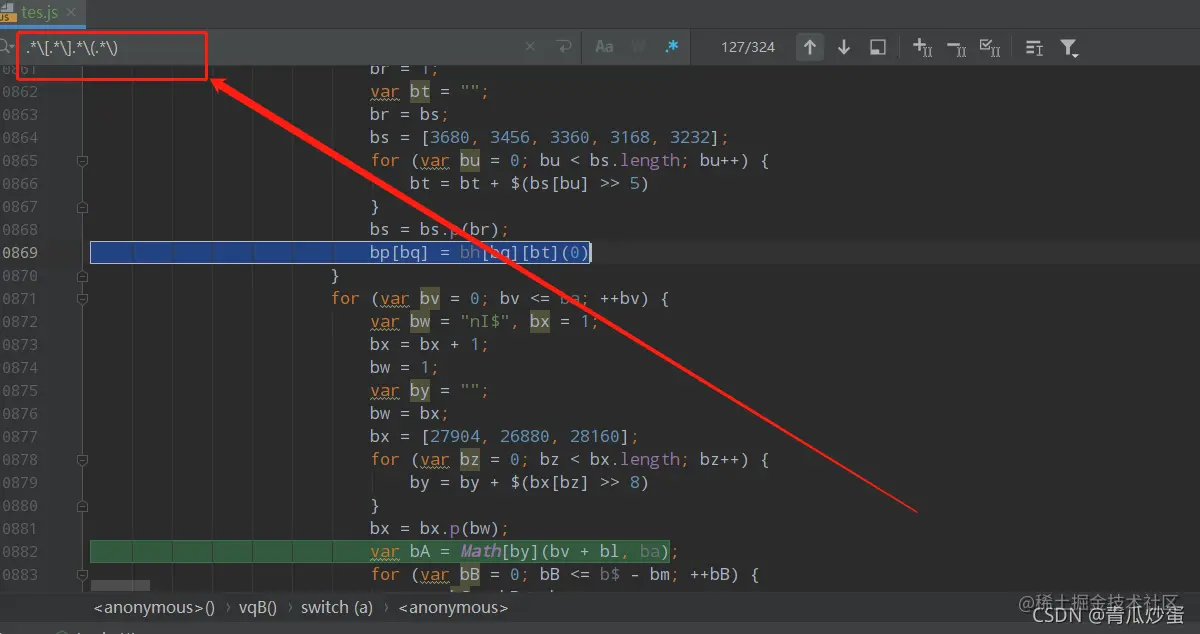Screen dimensions: 1200x634
Task: Click the Math[by] green highlighted line
Action: point(524,551)
